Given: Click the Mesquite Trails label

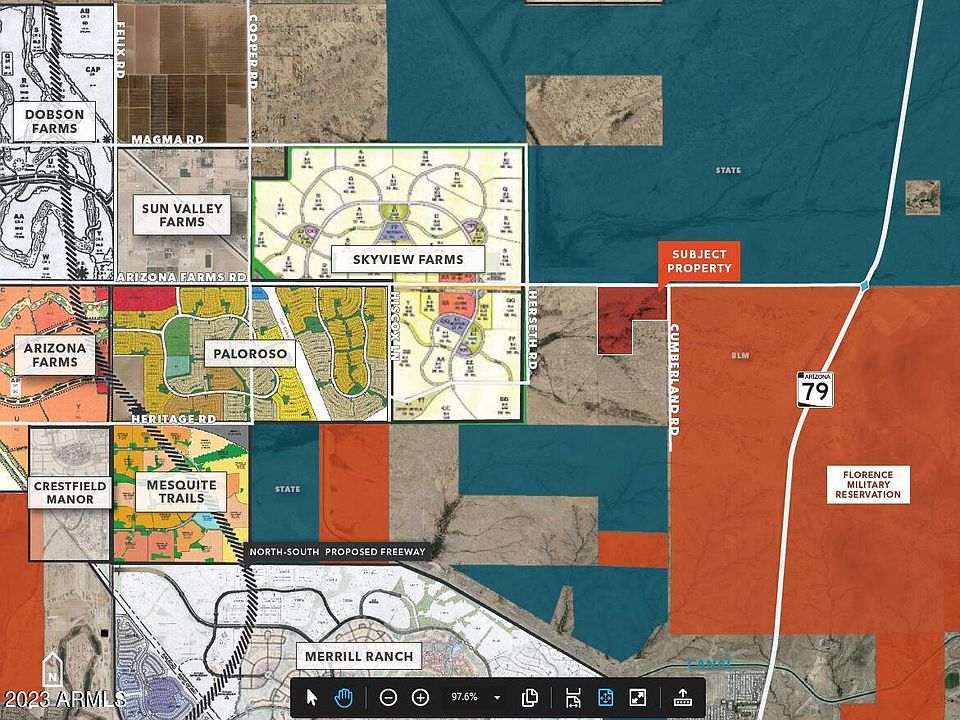Looking at the screenshot, I should coord(181,492).
